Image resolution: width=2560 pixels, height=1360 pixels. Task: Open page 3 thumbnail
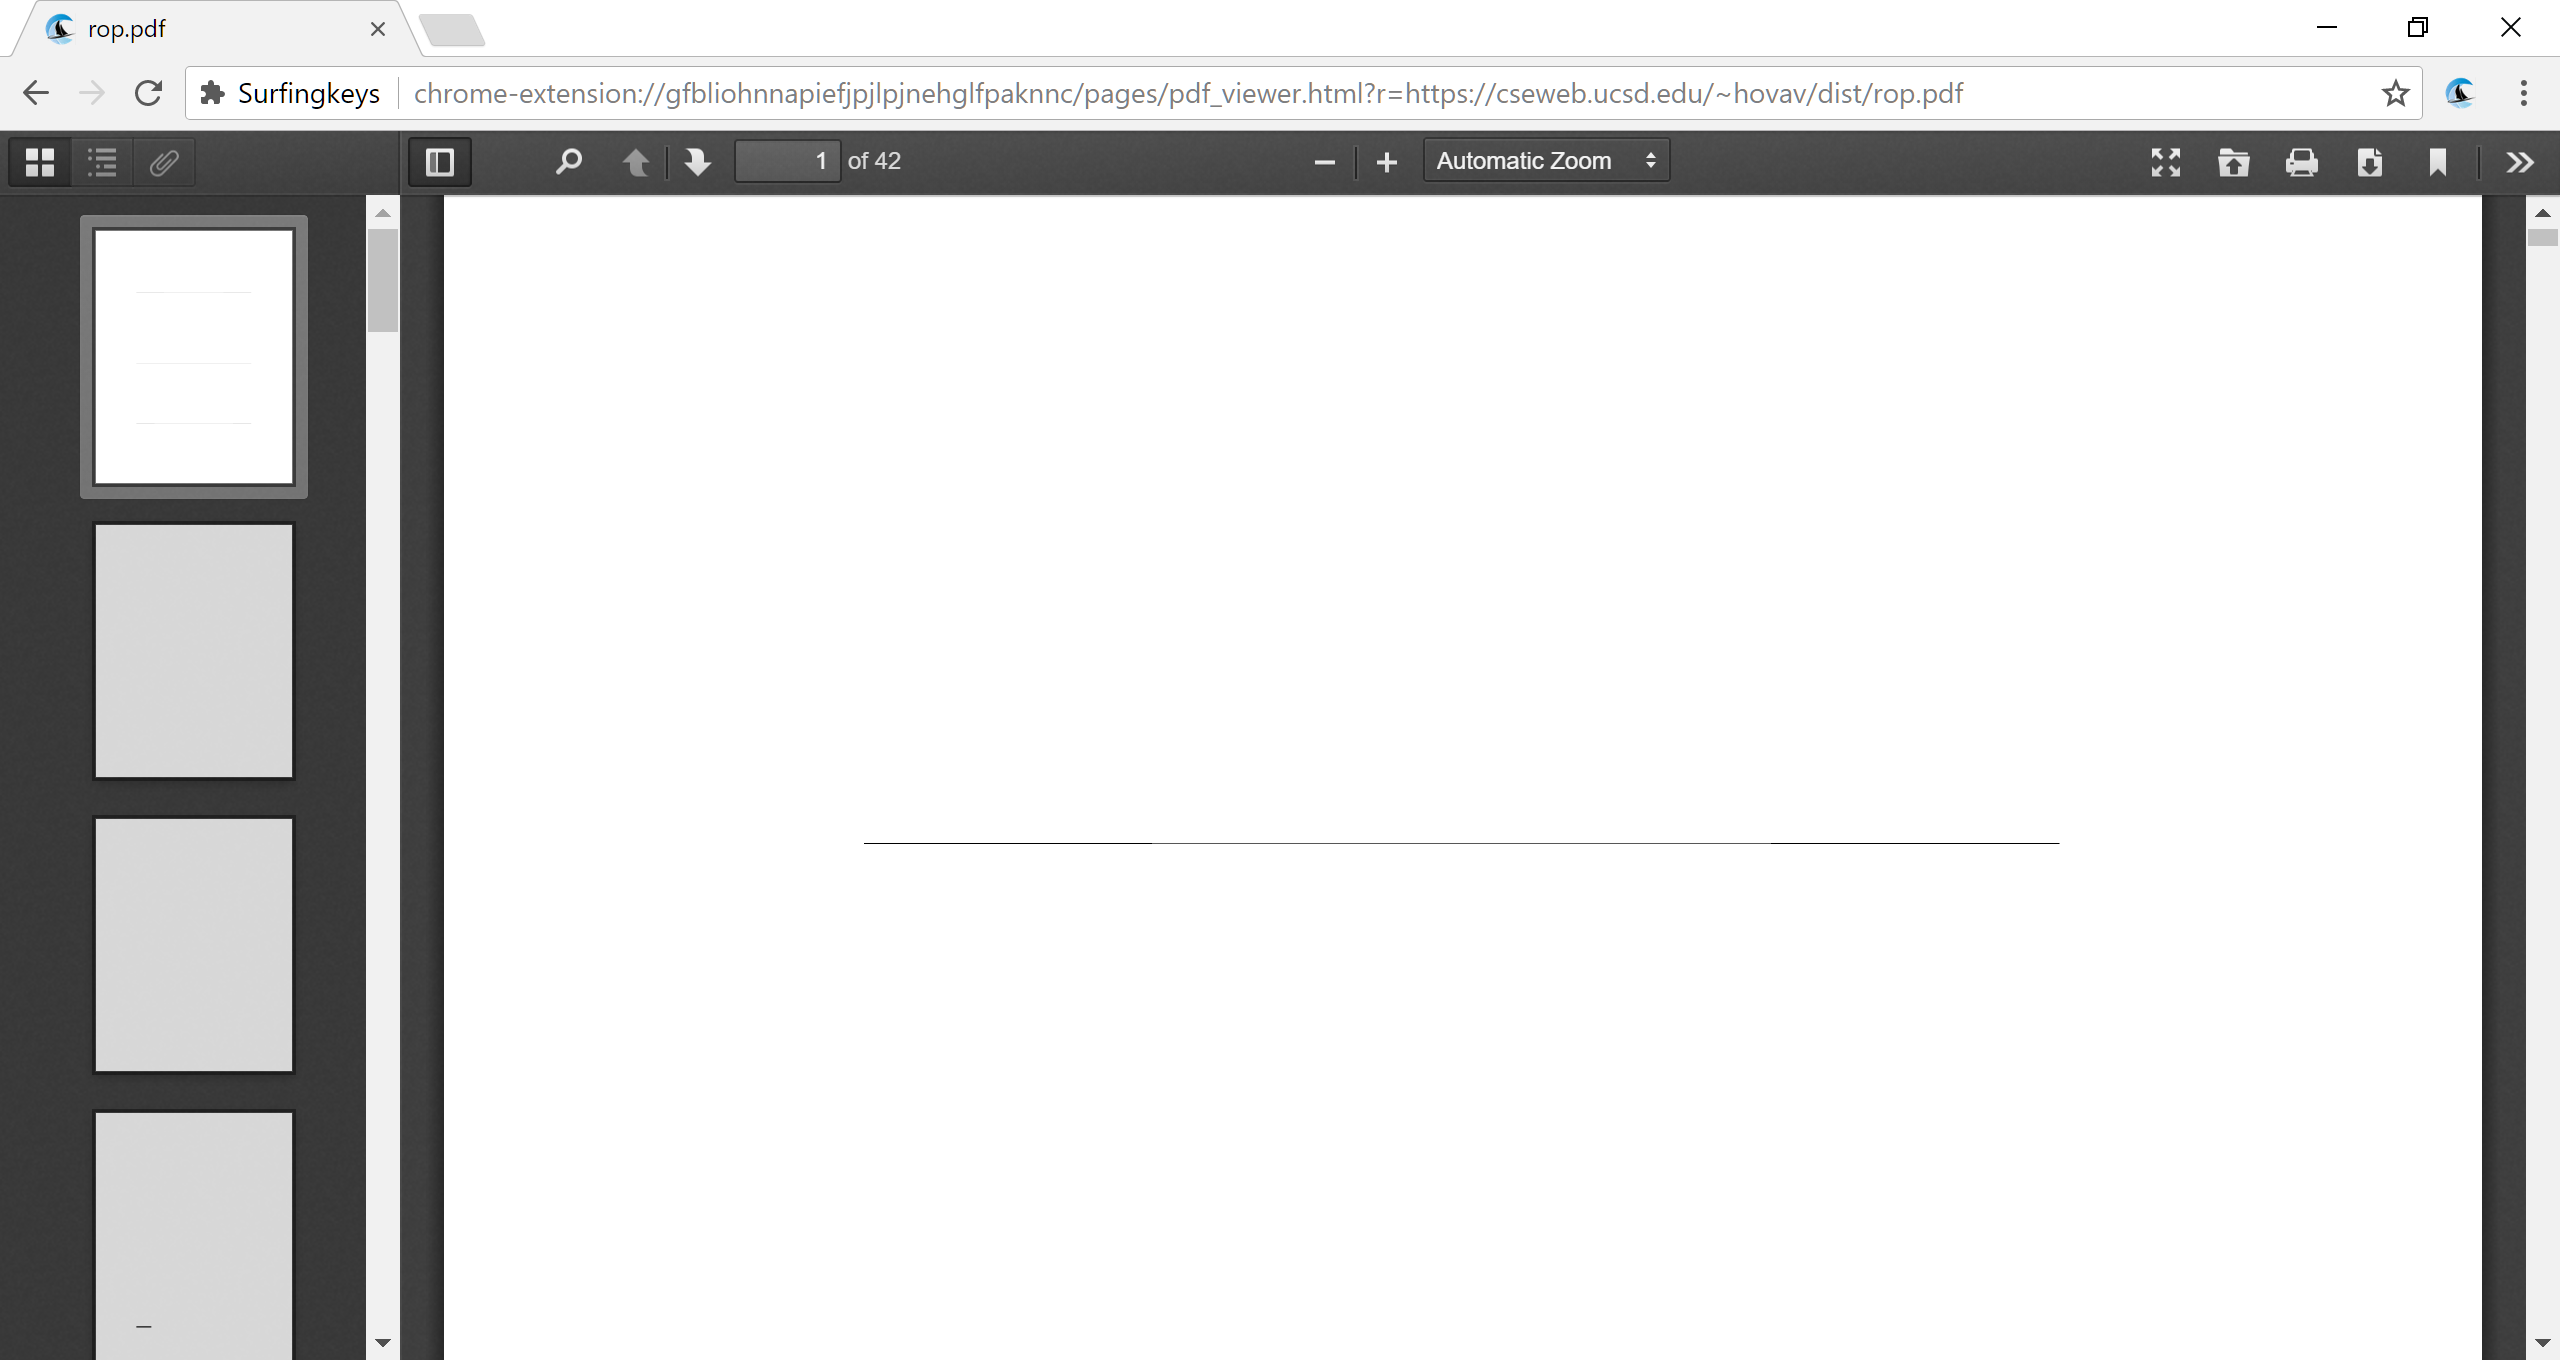(194, 944)
